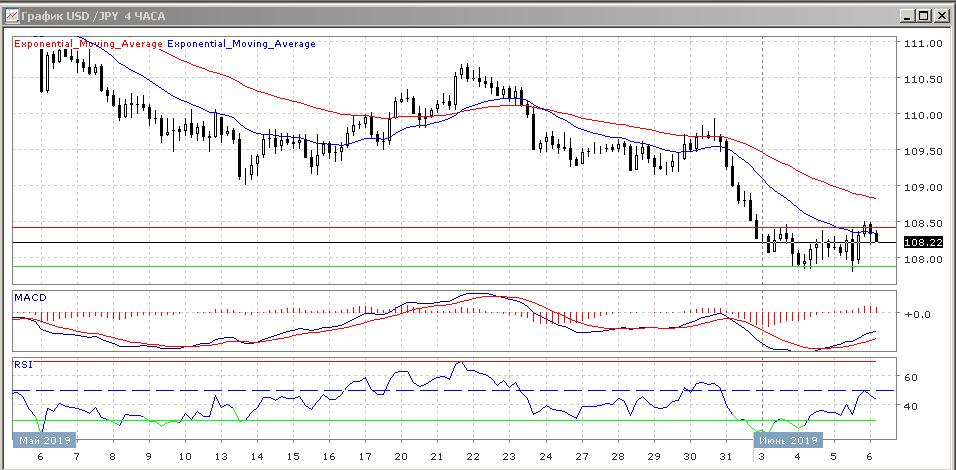This screenshot has width=956, height=470.
Task: Maximize the USD/JPY chart window
Action: pyautogui.click(x=924, y=16)
